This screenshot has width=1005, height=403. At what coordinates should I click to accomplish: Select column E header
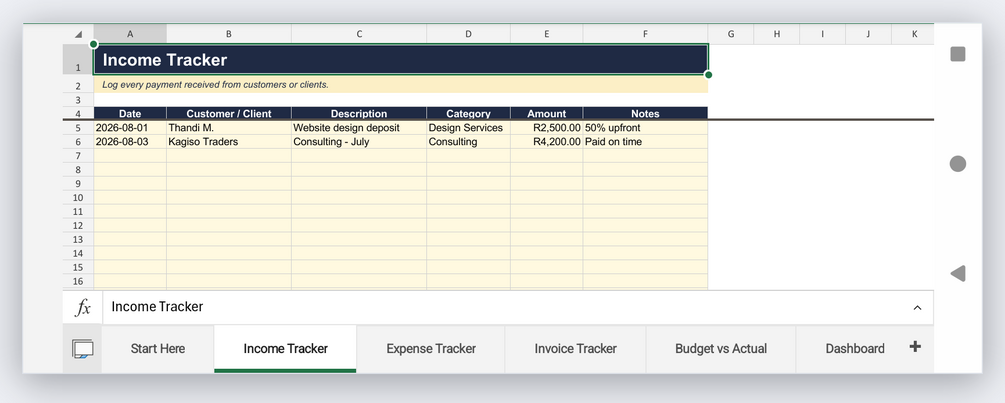click(x=547, y=34)
